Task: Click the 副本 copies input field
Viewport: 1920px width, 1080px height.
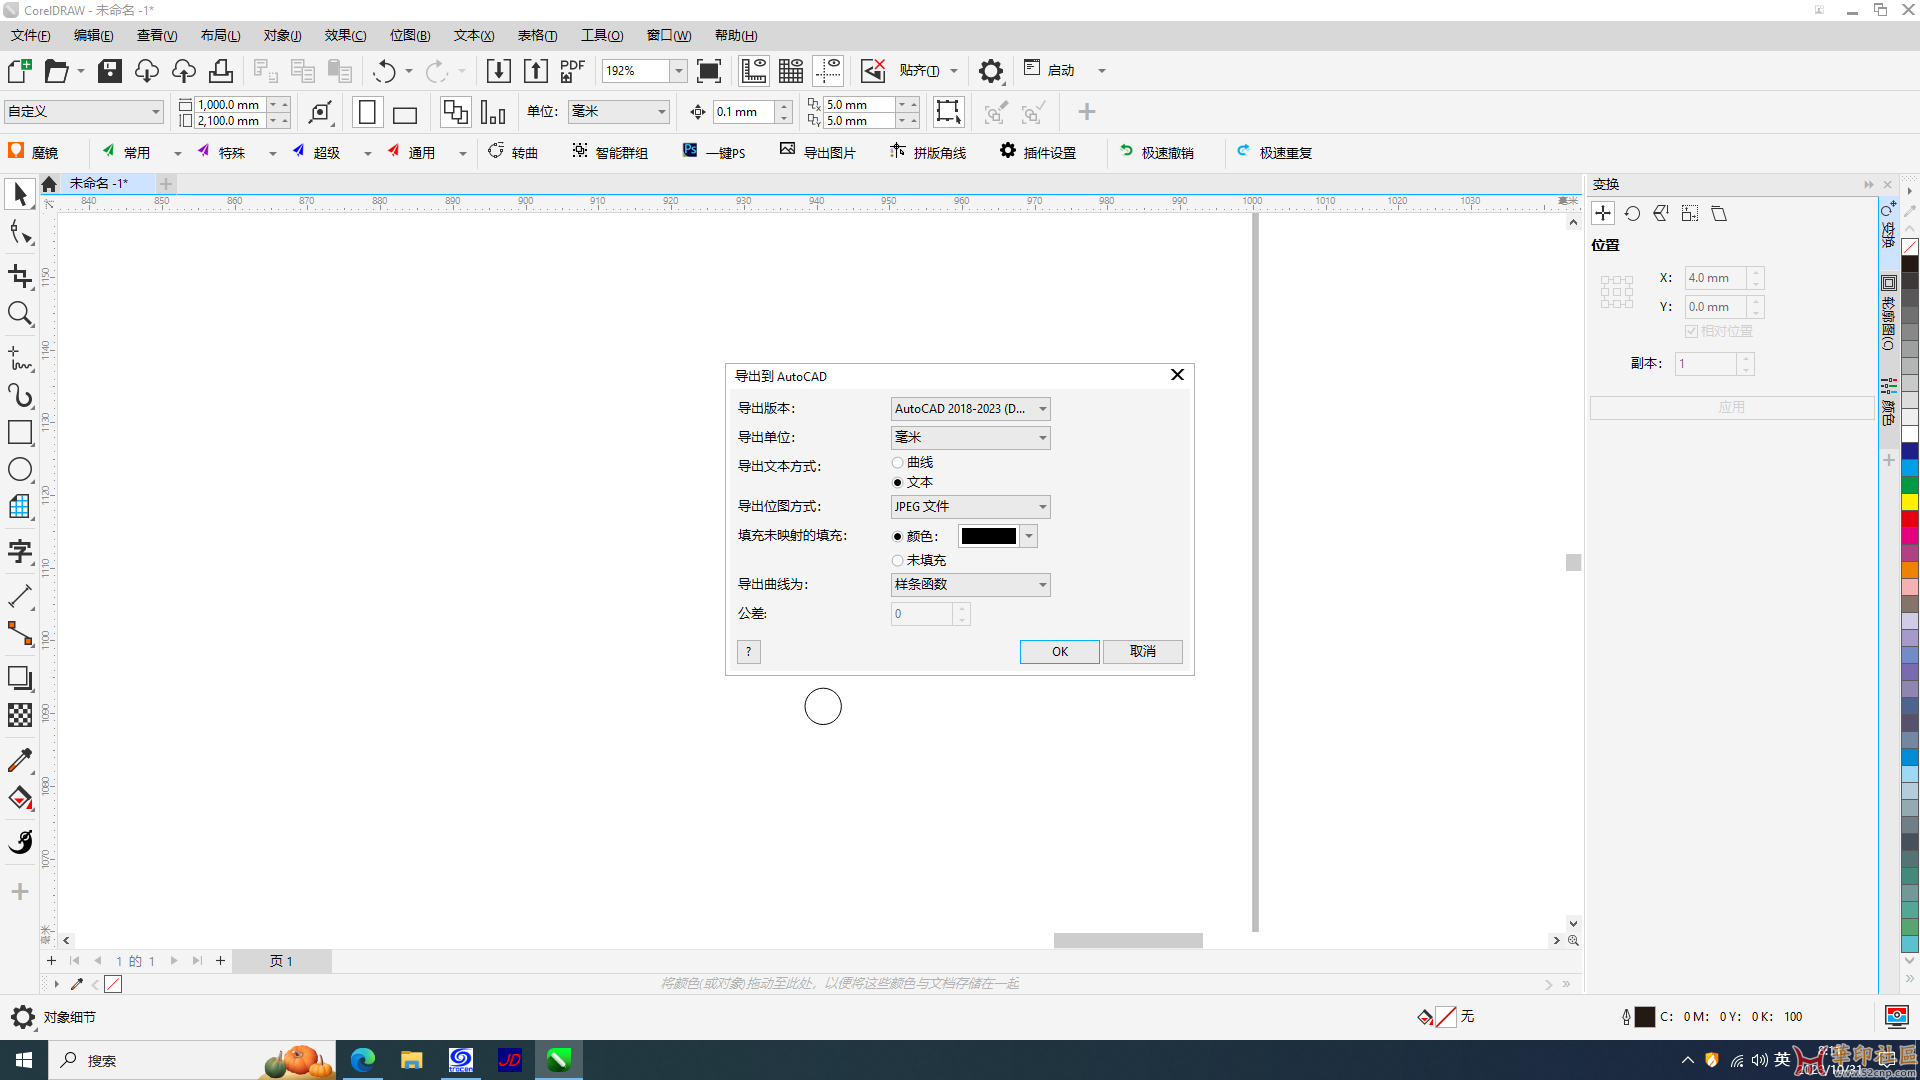Action: pyautogui.click(x=1706, y=364)
